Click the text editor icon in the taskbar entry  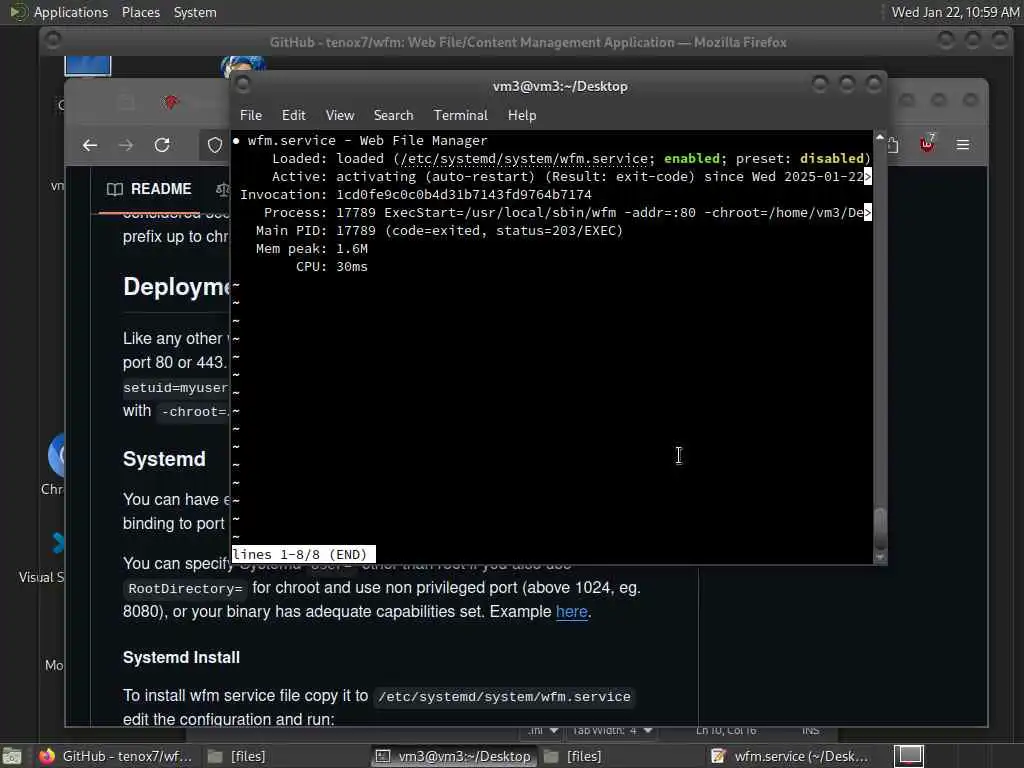718,756
